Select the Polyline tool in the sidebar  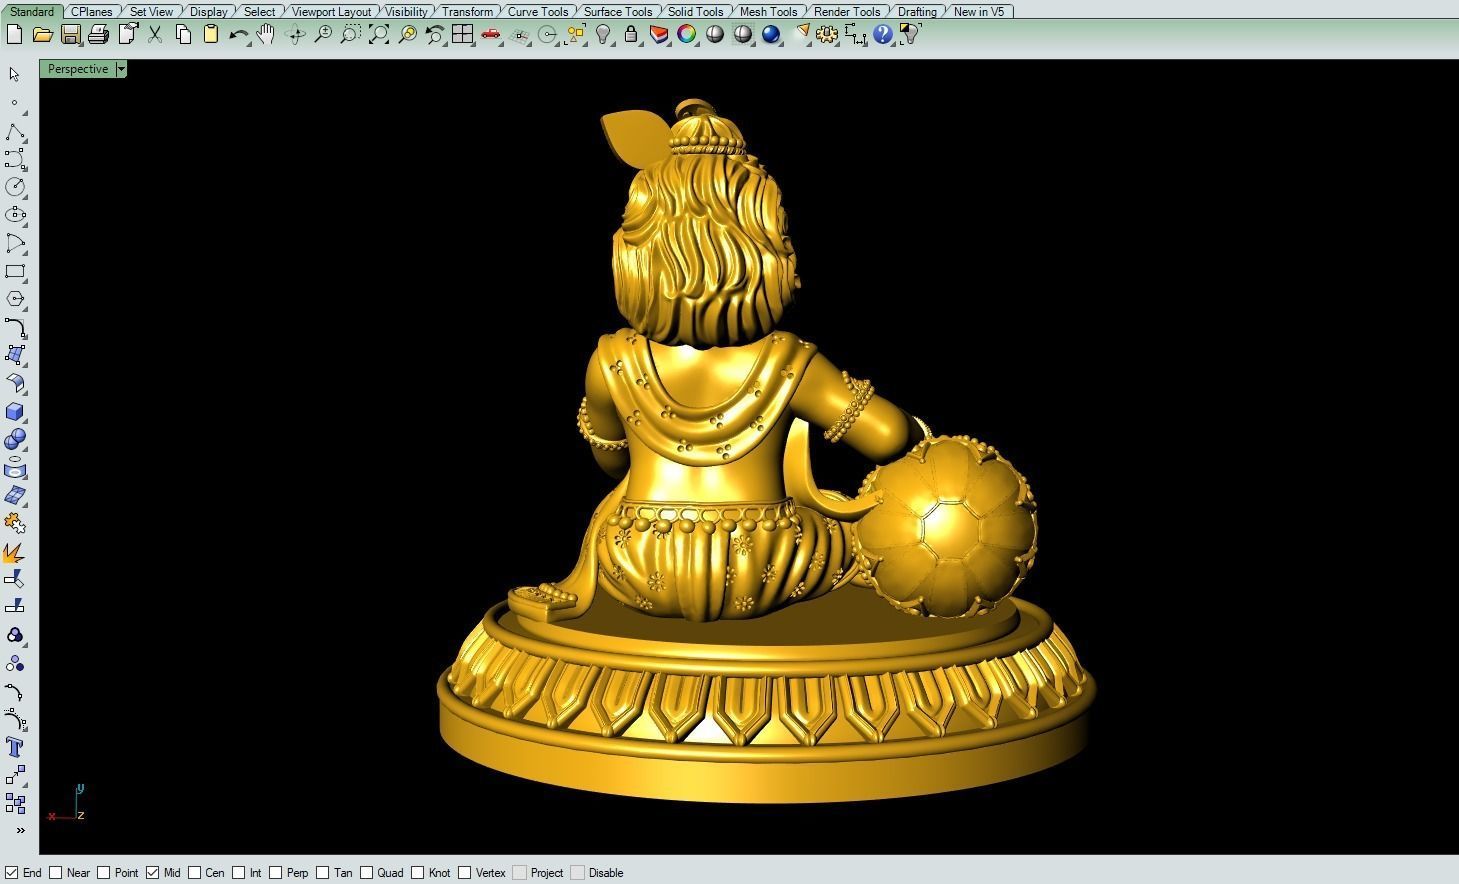tap(15, 132)
